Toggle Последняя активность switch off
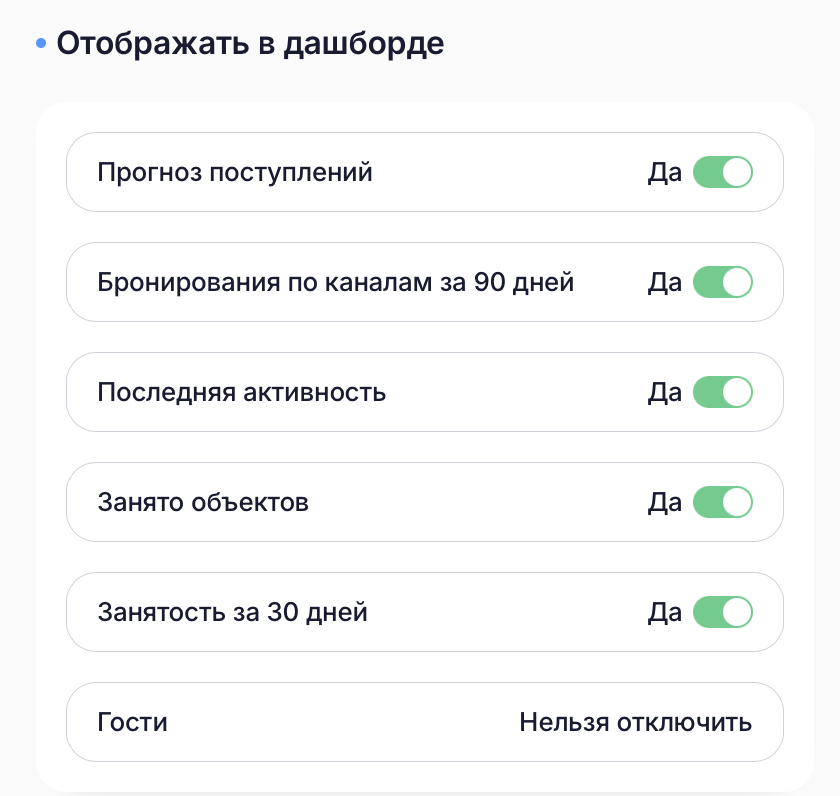 [x=723, y=392]
